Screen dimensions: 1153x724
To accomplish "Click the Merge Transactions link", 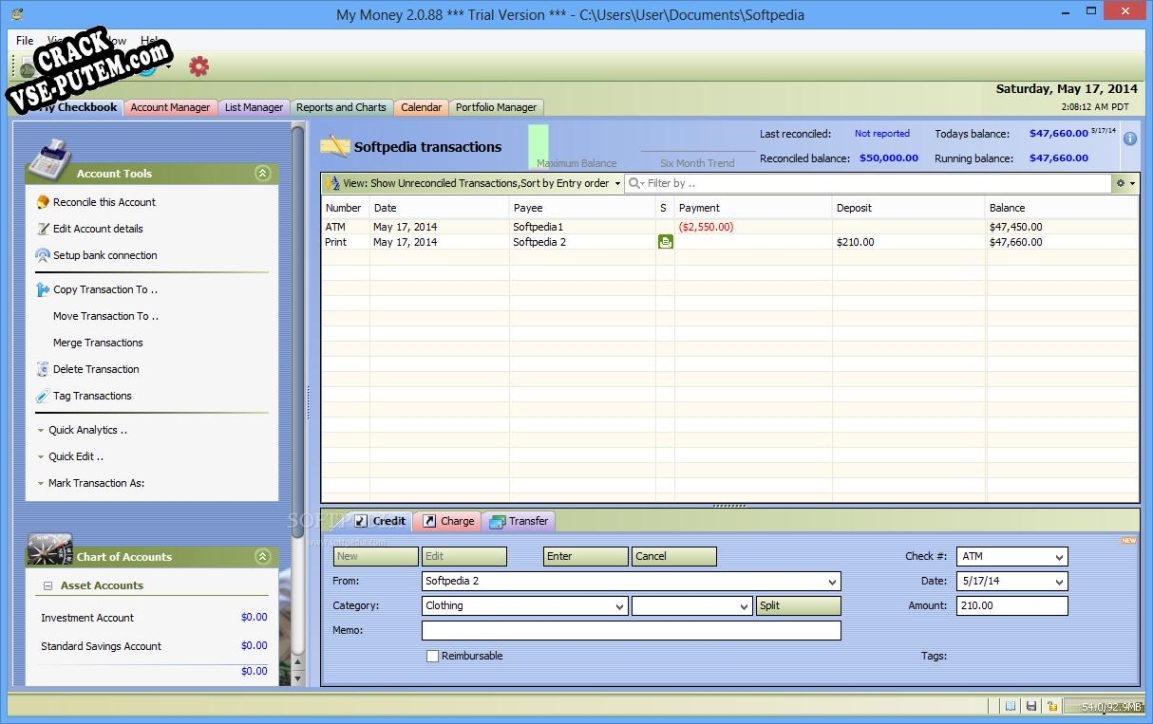I will 98,343.
